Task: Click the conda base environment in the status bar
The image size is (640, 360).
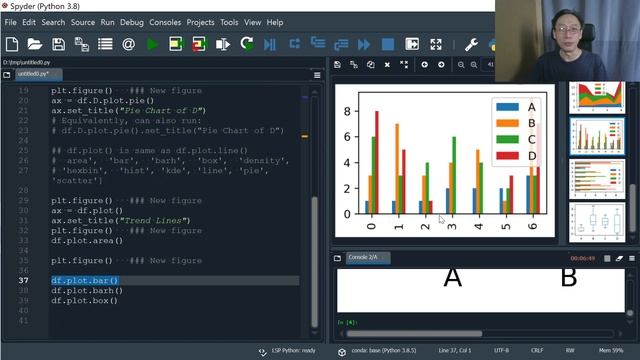Action: click(x=378, y=351)
